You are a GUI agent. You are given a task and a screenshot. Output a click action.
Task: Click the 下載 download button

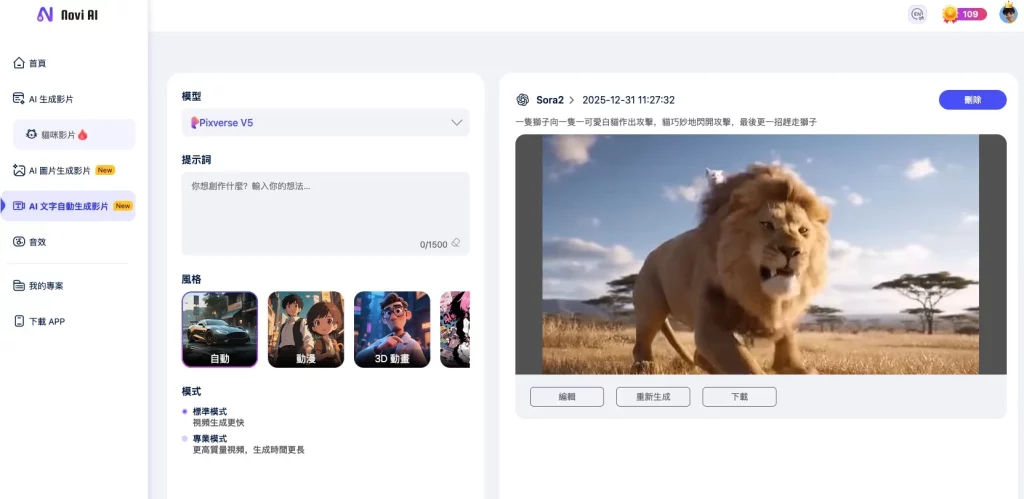pos(739,396)
